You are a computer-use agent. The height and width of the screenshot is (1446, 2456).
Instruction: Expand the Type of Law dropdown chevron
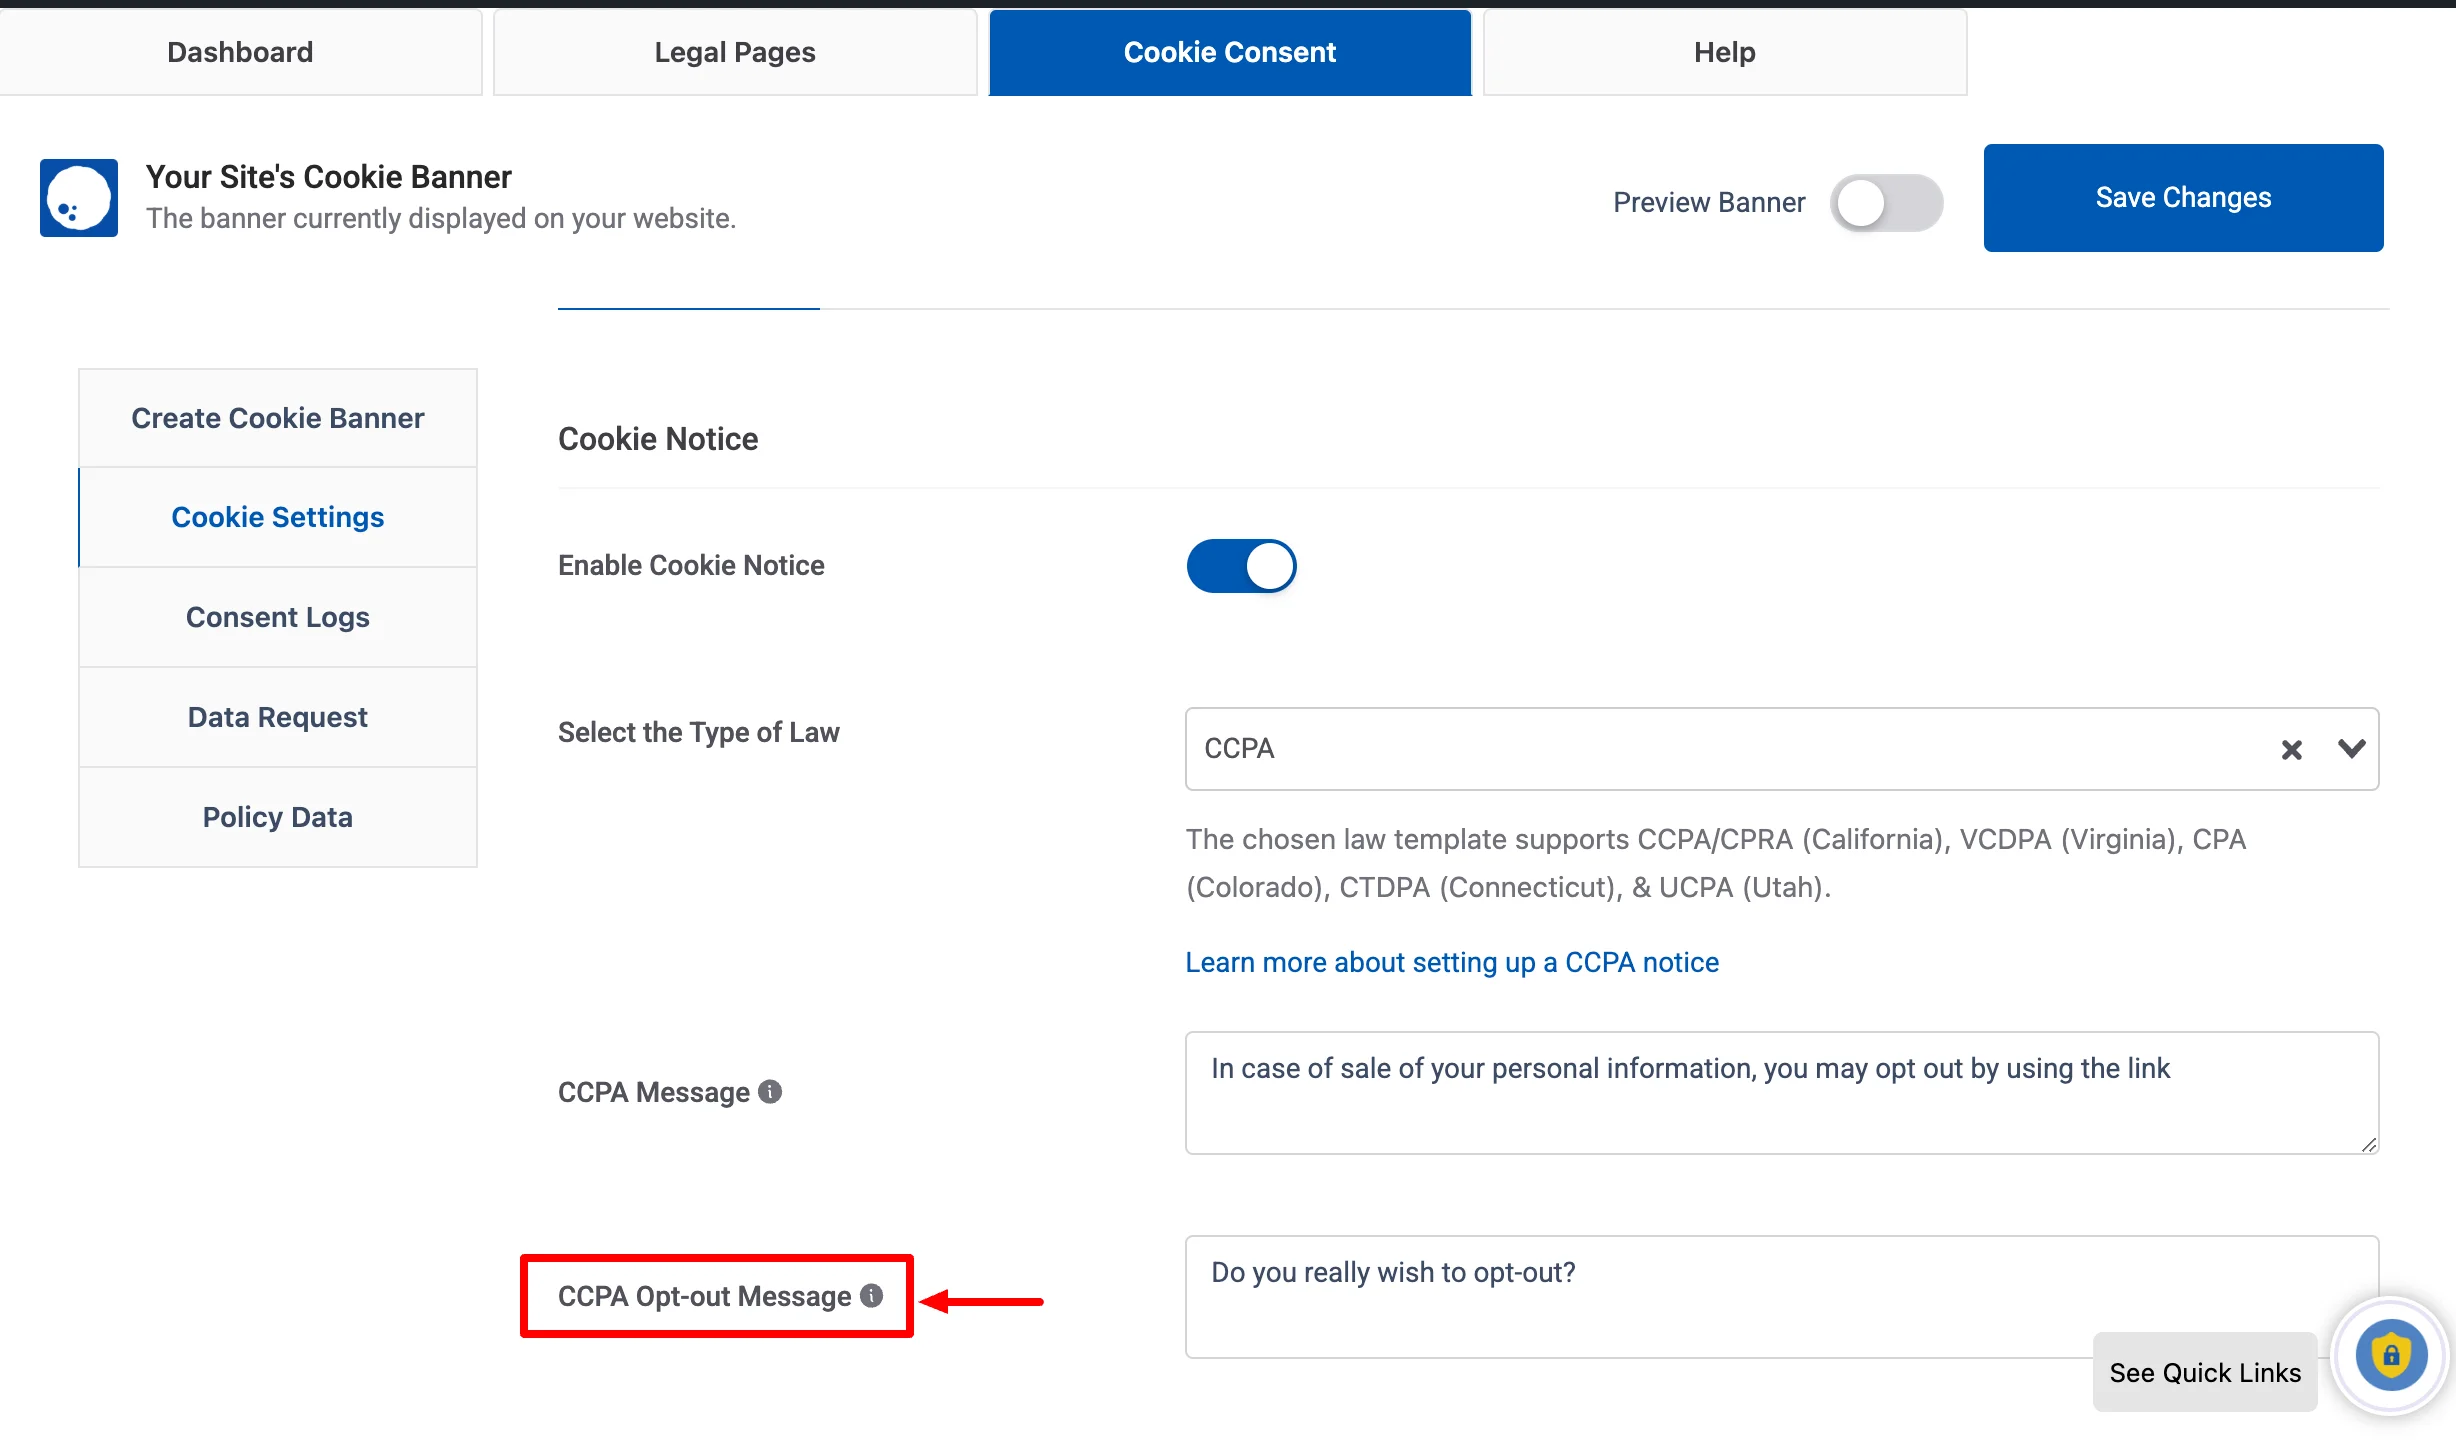pos(2350,749)
